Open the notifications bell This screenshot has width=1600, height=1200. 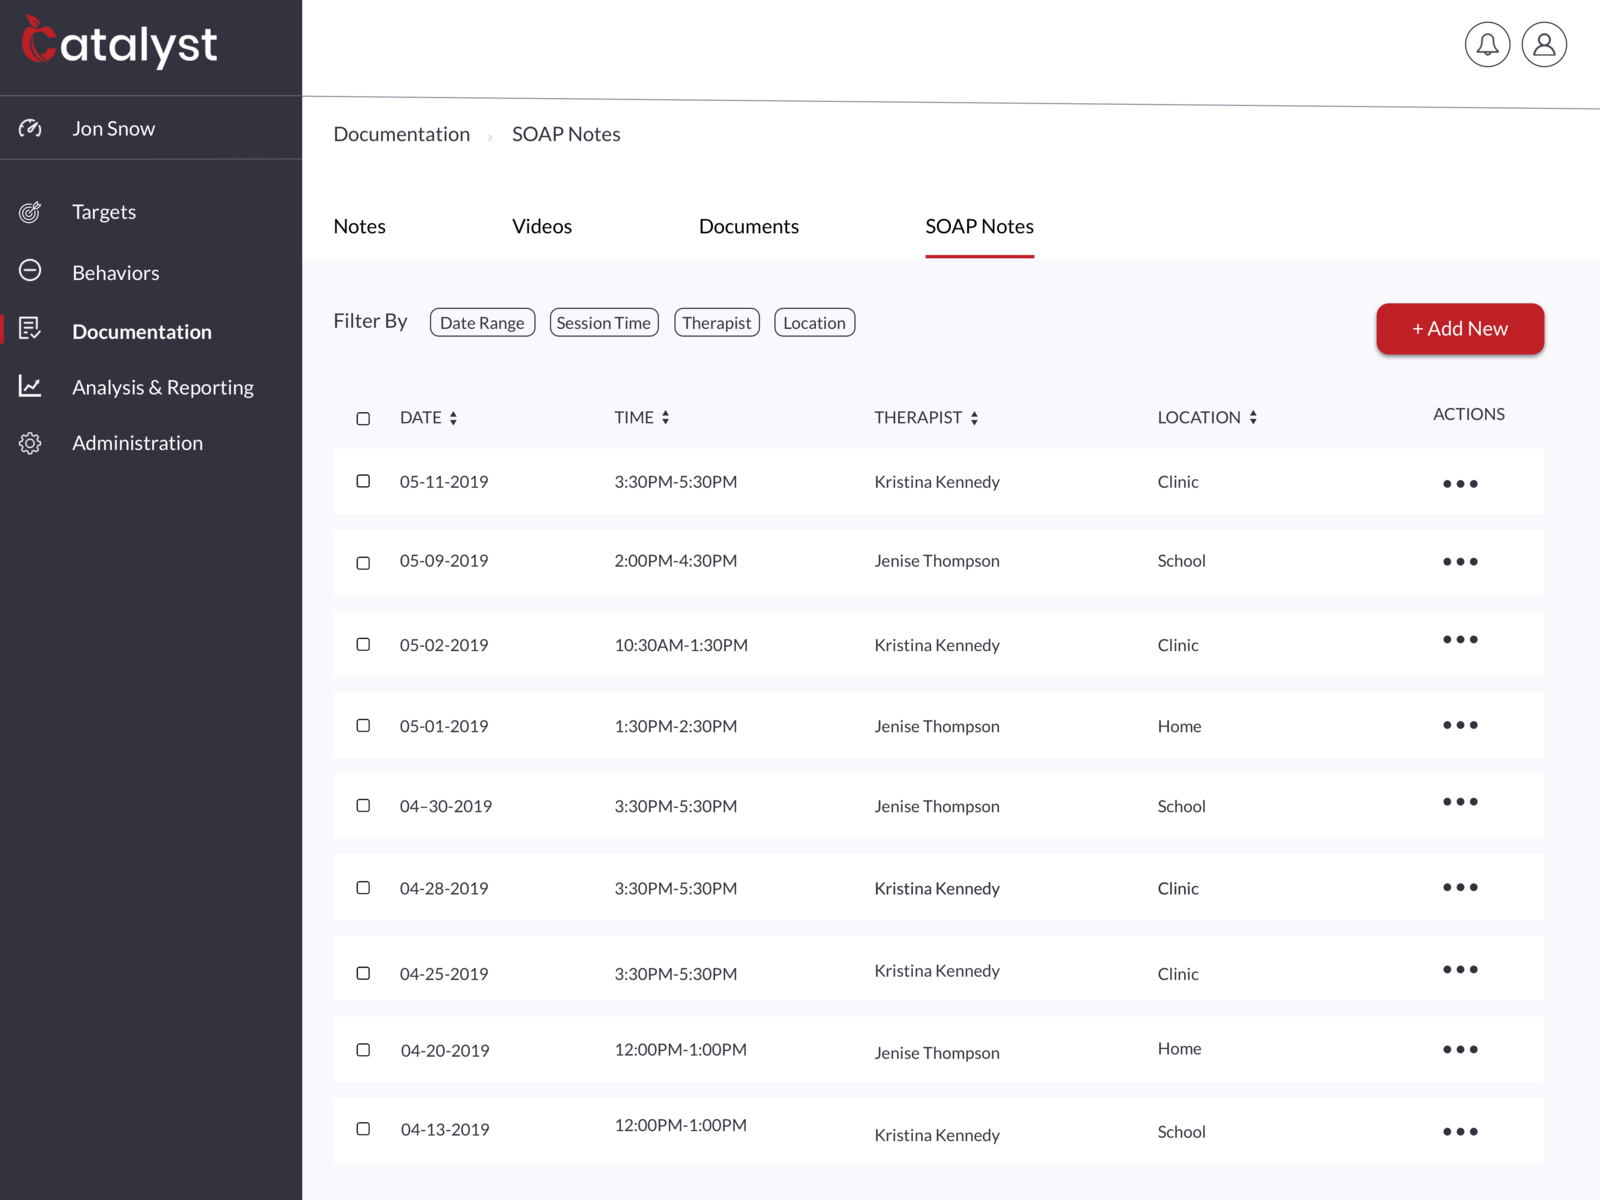click(1487, 44)
